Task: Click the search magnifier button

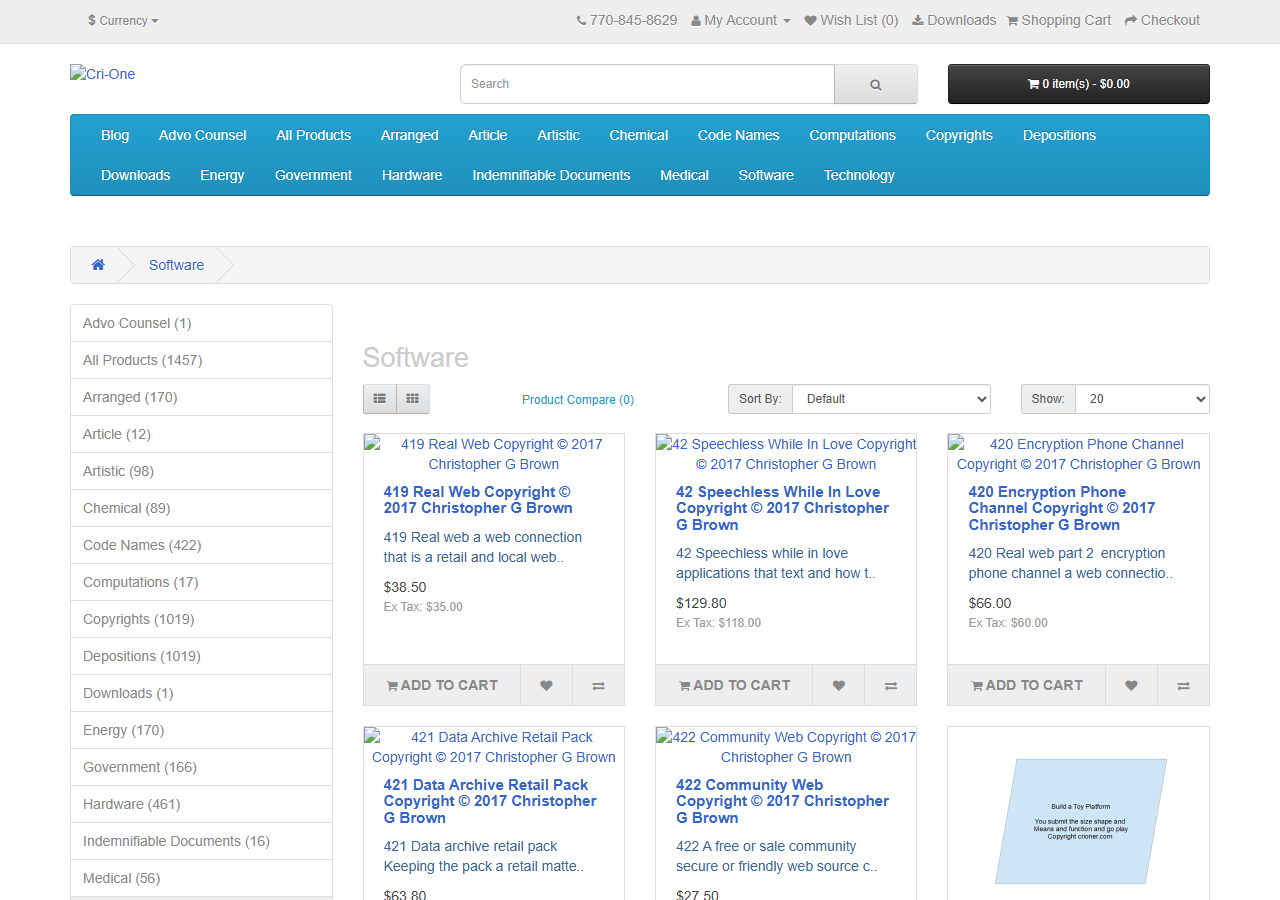Action: (876, 84)
